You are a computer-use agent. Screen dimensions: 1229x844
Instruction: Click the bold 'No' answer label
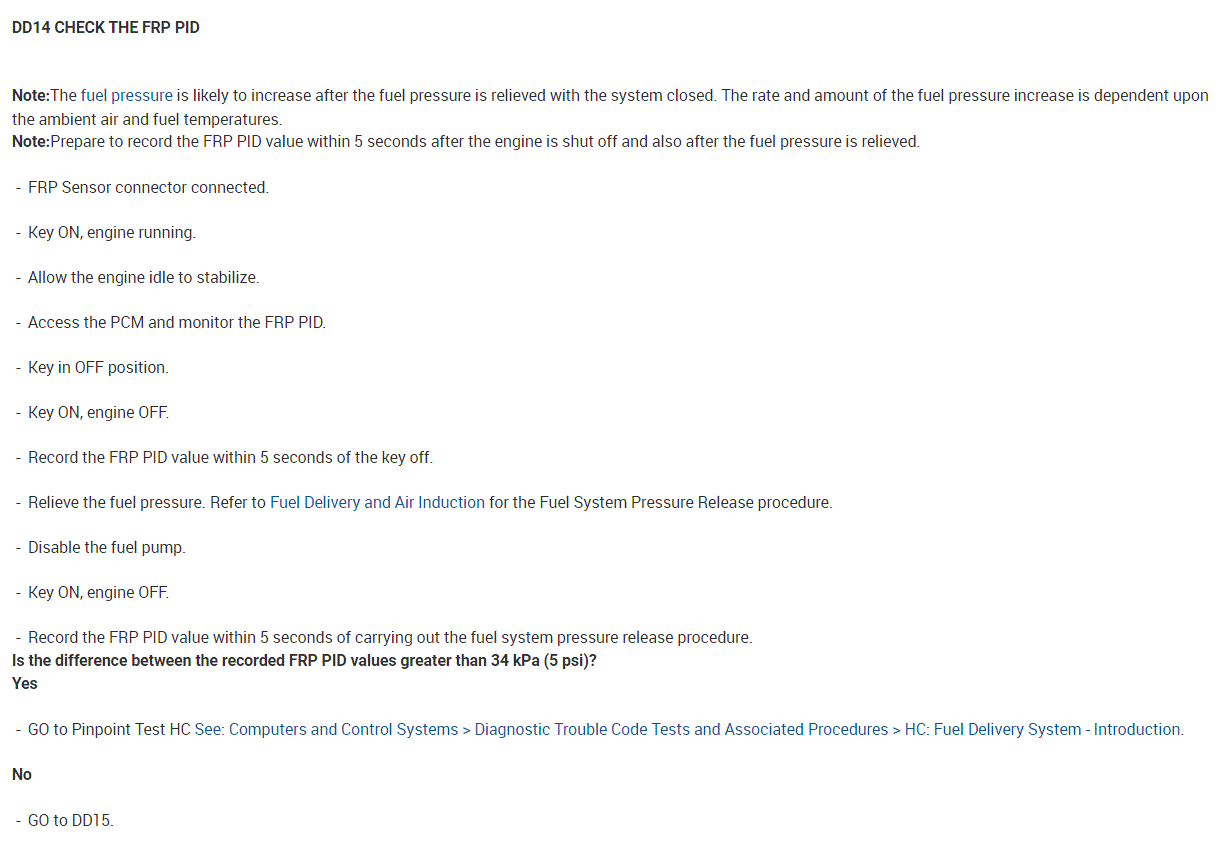coord(22,774)
